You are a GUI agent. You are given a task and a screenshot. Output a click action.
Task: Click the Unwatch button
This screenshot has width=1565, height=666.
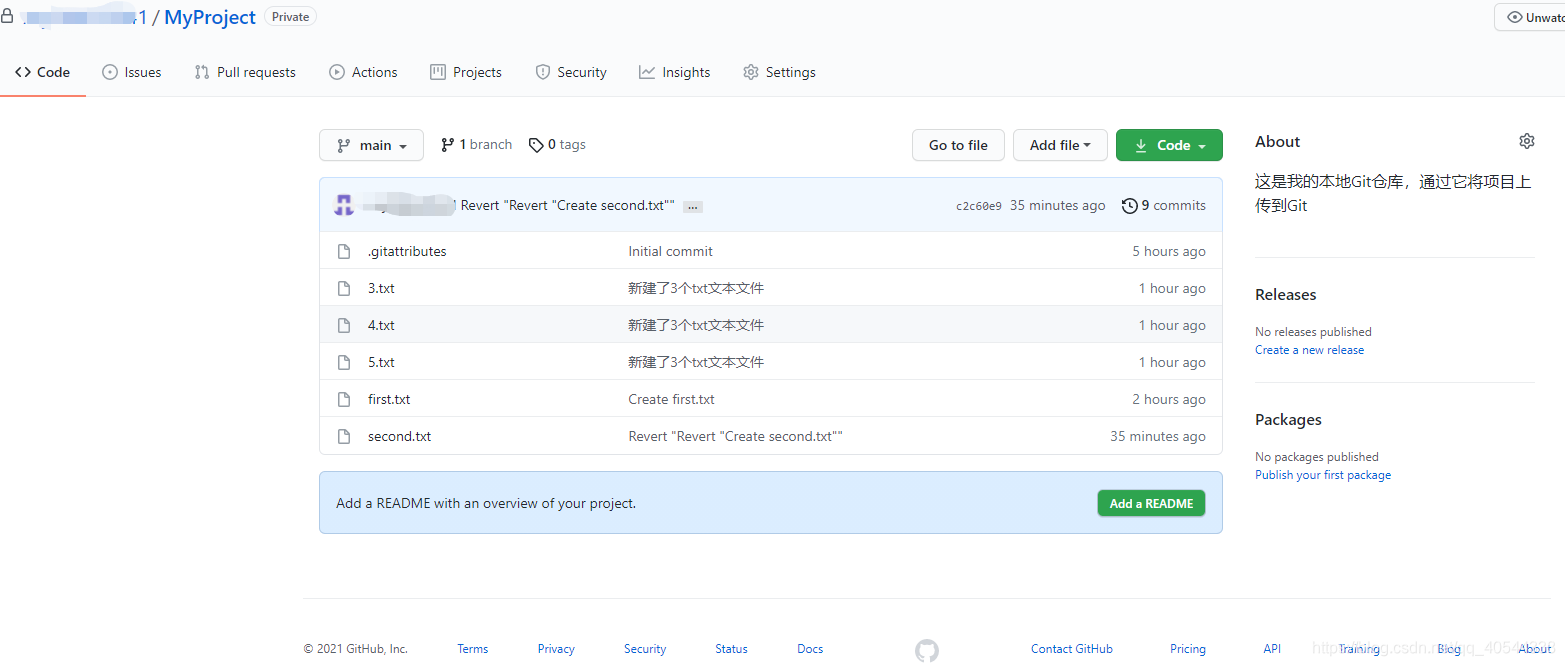point(1530,17)
